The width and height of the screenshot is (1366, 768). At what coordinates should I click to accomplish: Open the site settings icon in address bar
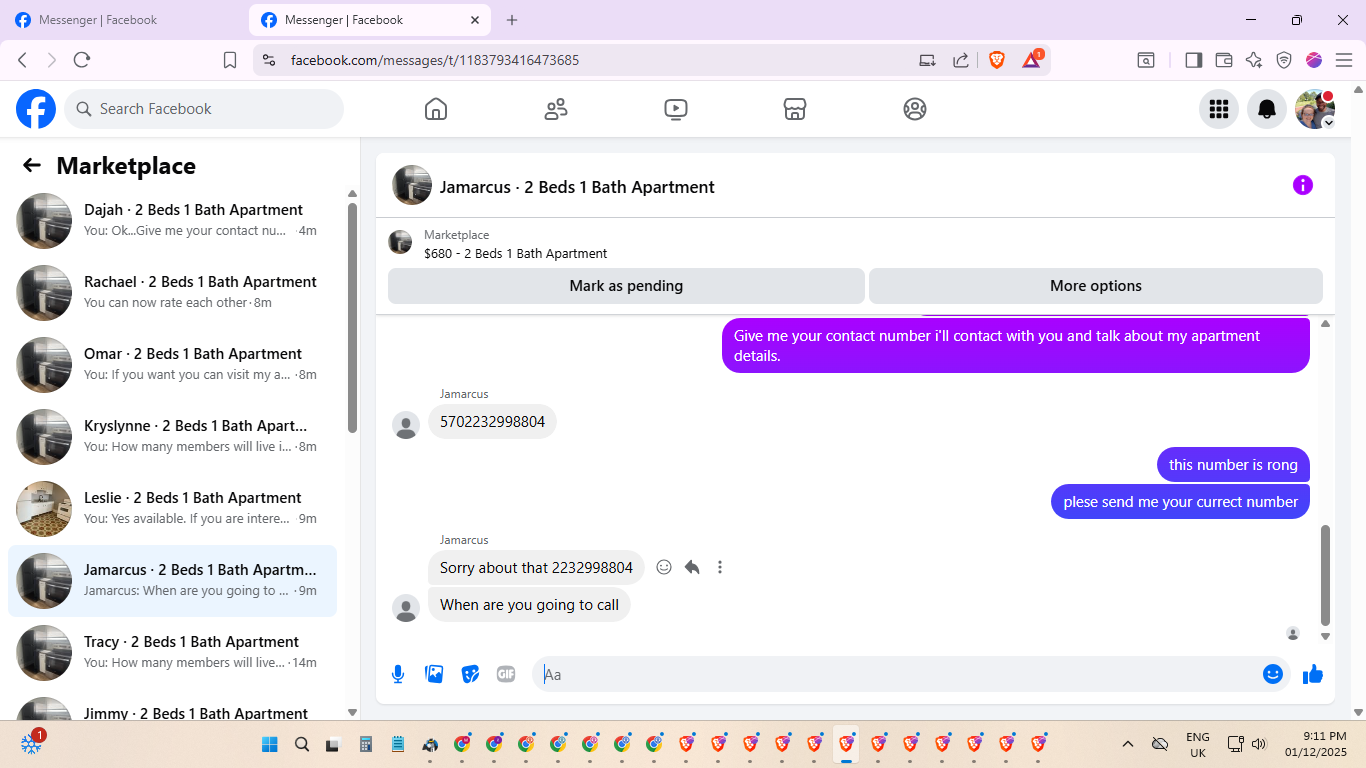click(x=268, y=60)
